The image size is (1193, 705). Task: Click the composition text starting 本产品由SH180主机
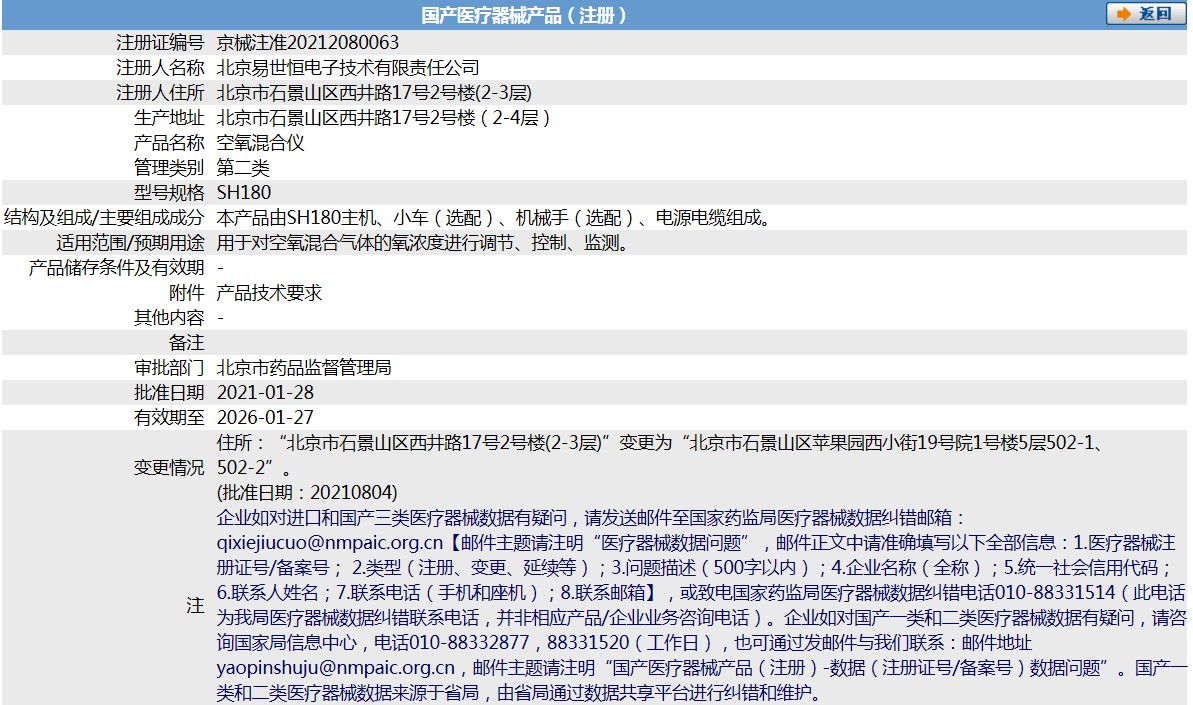(x=497, y=218)
